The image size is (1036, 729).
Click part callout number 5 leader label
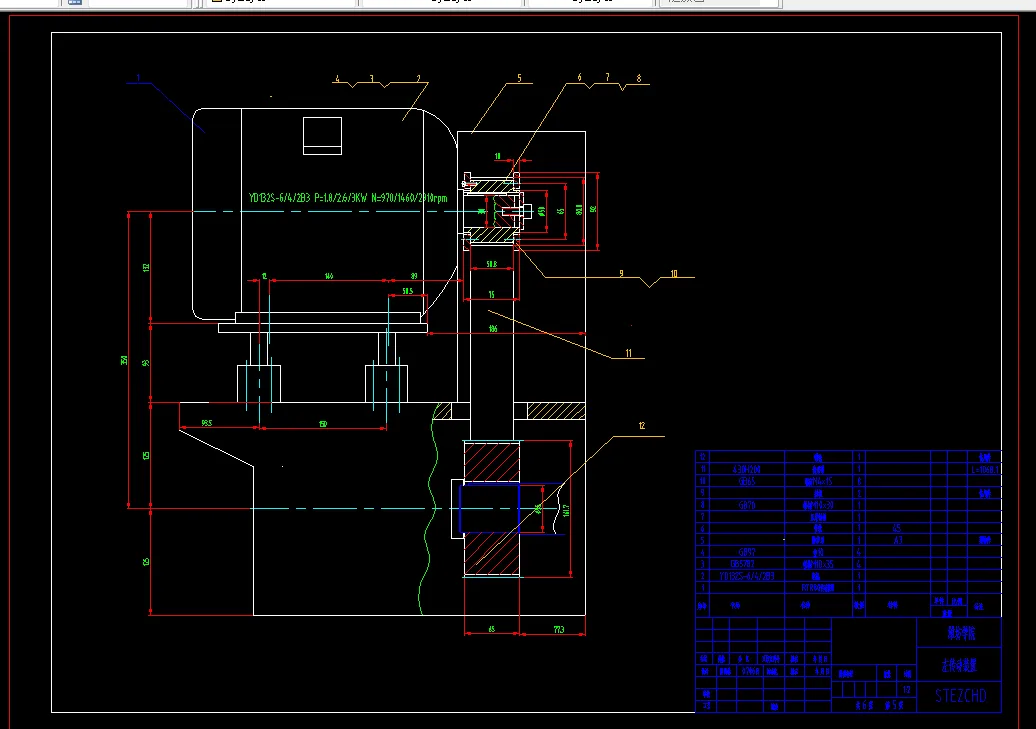[x=519, y=78]
